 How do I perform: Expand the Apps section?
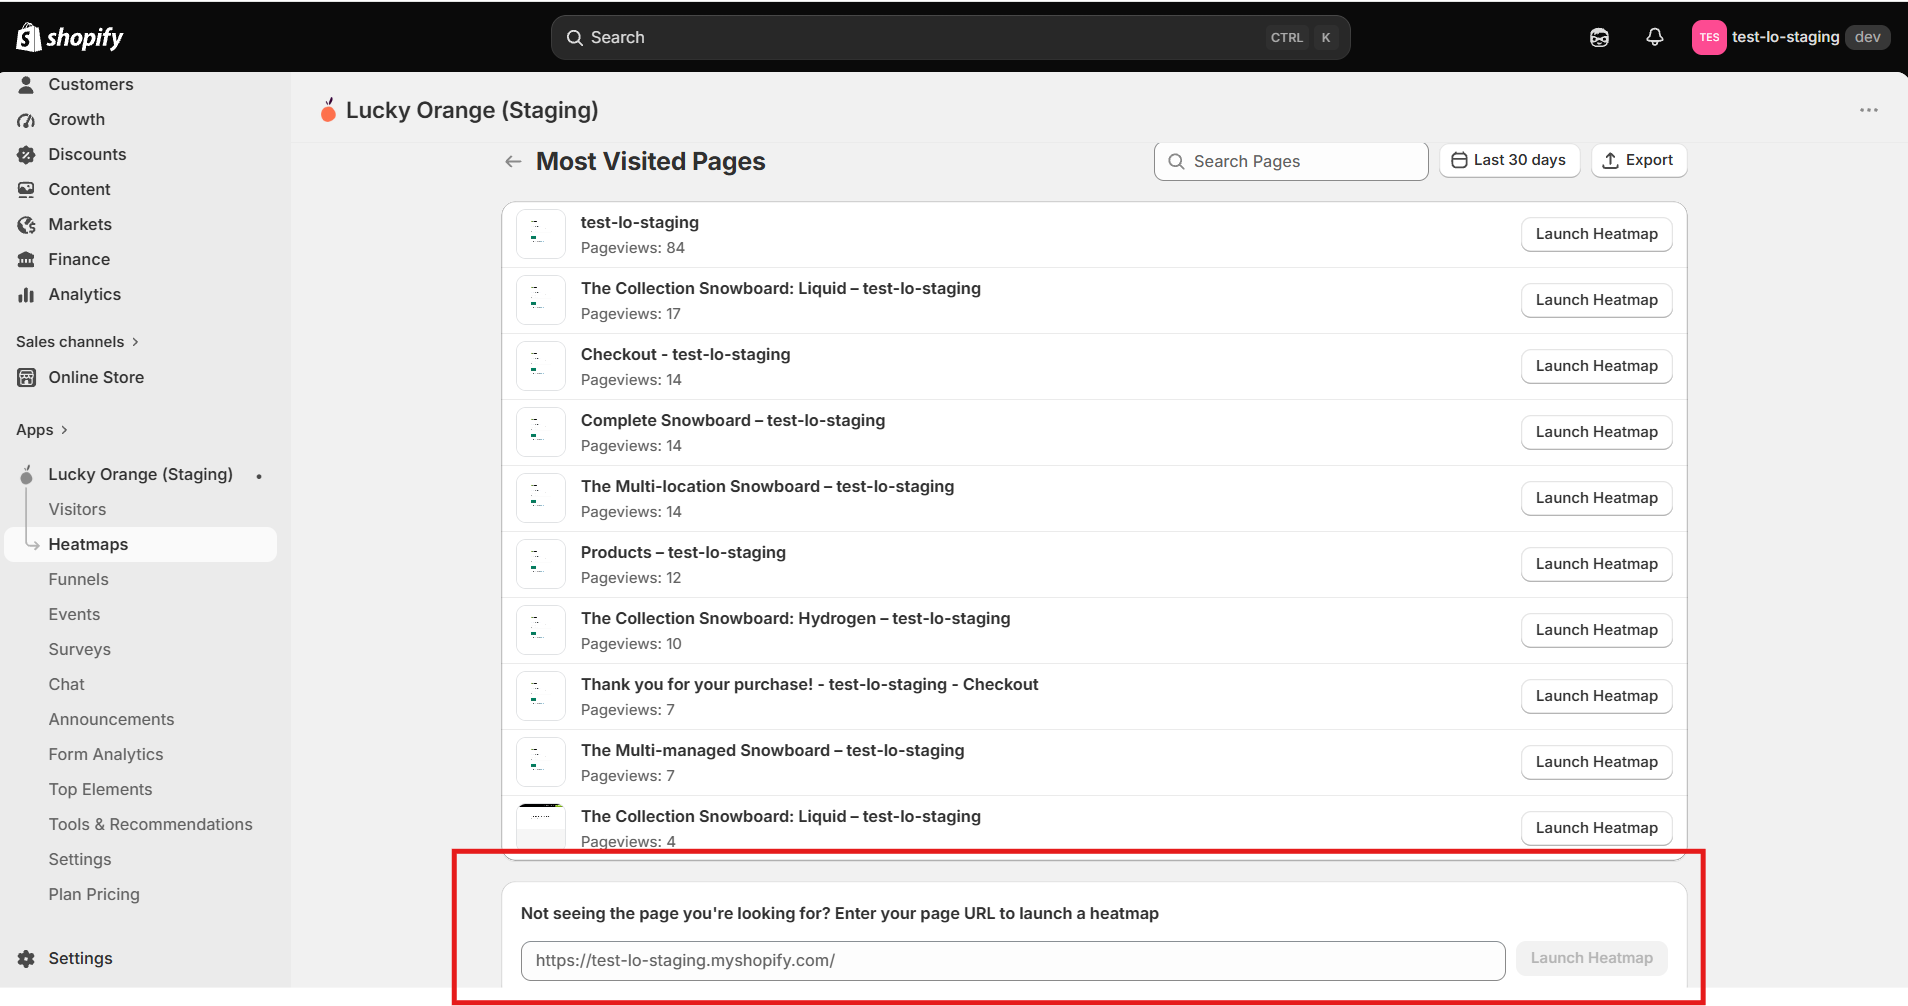point(42,430)
